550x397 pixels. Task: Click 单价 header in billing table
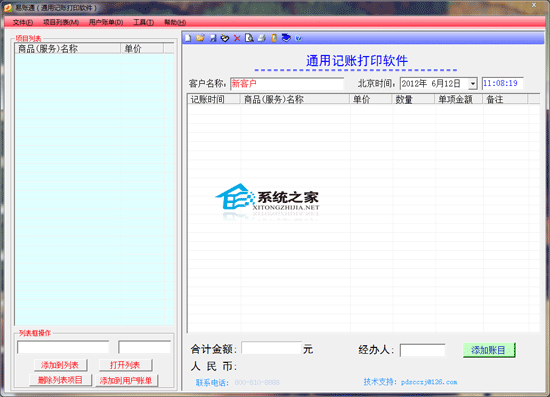pos(371,99)
